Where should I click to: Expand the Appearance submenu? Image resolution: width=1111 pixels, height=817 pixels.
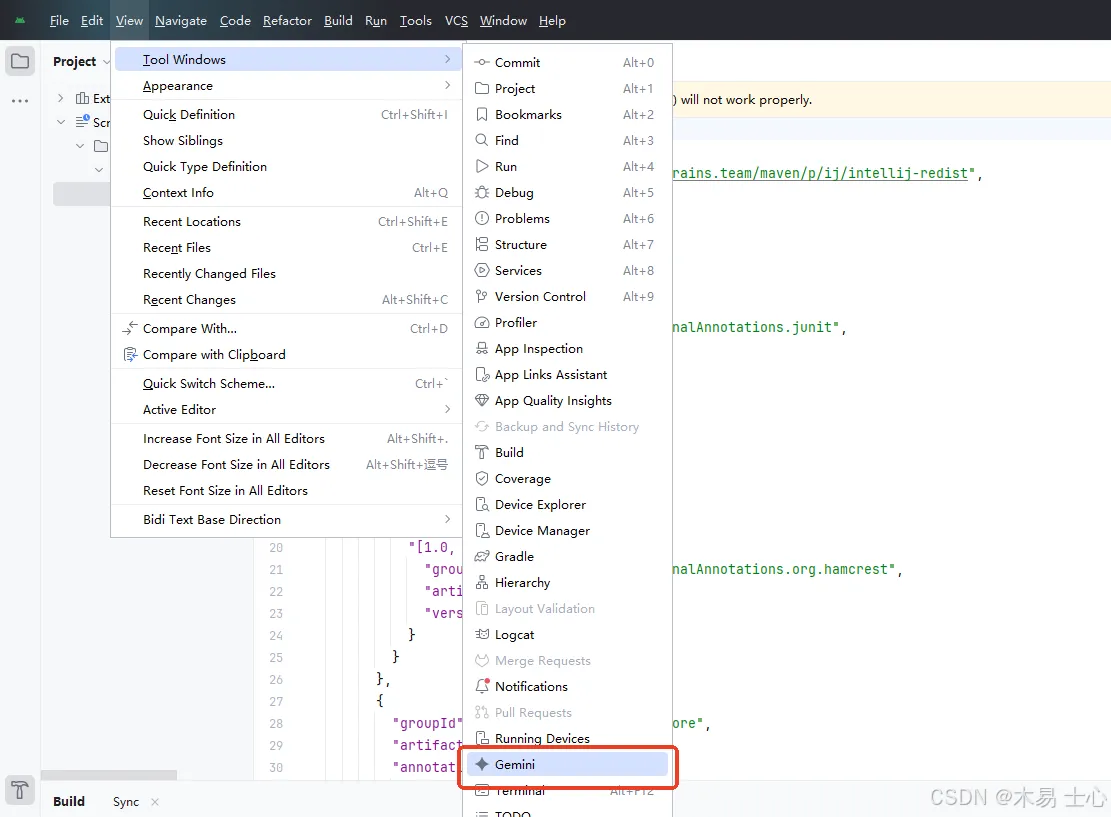(x=287, y=86)
